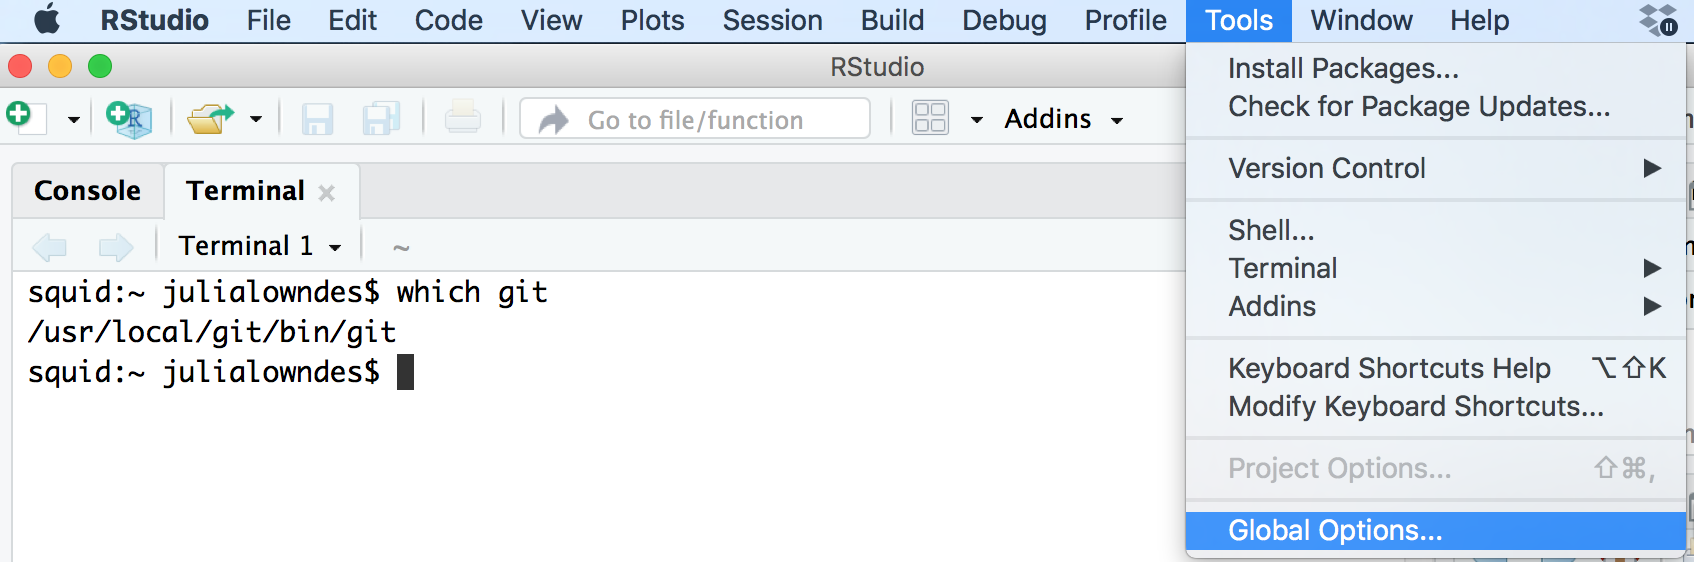This screenshot has height=562, width=1694.
Task: Close the Terminal tab
Action: pos(327,193)
